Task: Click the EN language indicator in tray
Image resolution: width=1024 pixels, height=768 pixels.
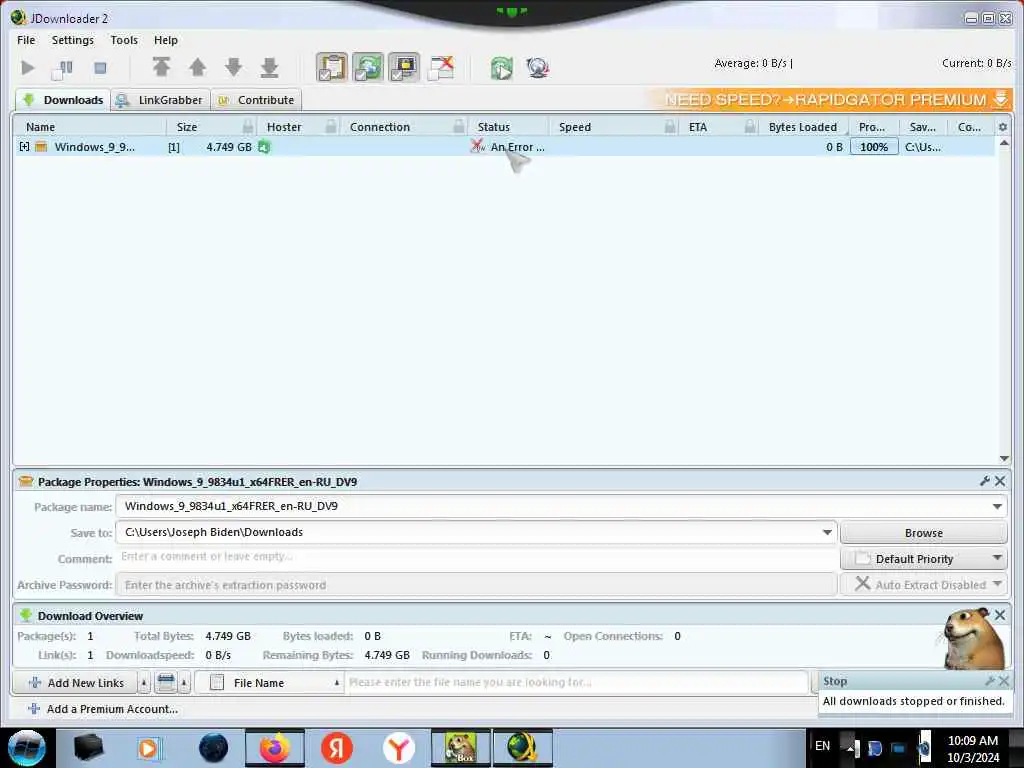Action: coord(822,745)
